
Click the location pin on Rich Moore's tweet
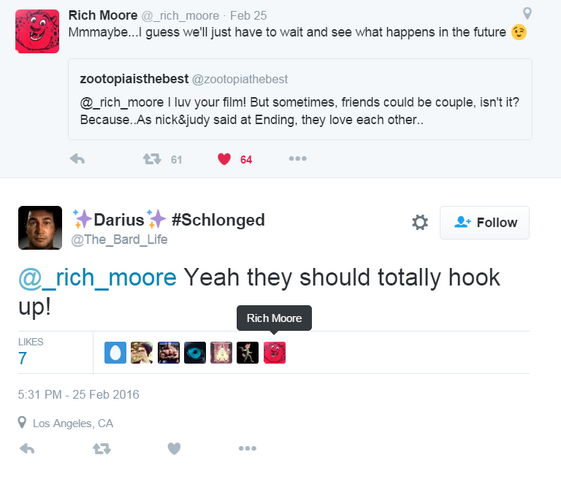[527, 14]
